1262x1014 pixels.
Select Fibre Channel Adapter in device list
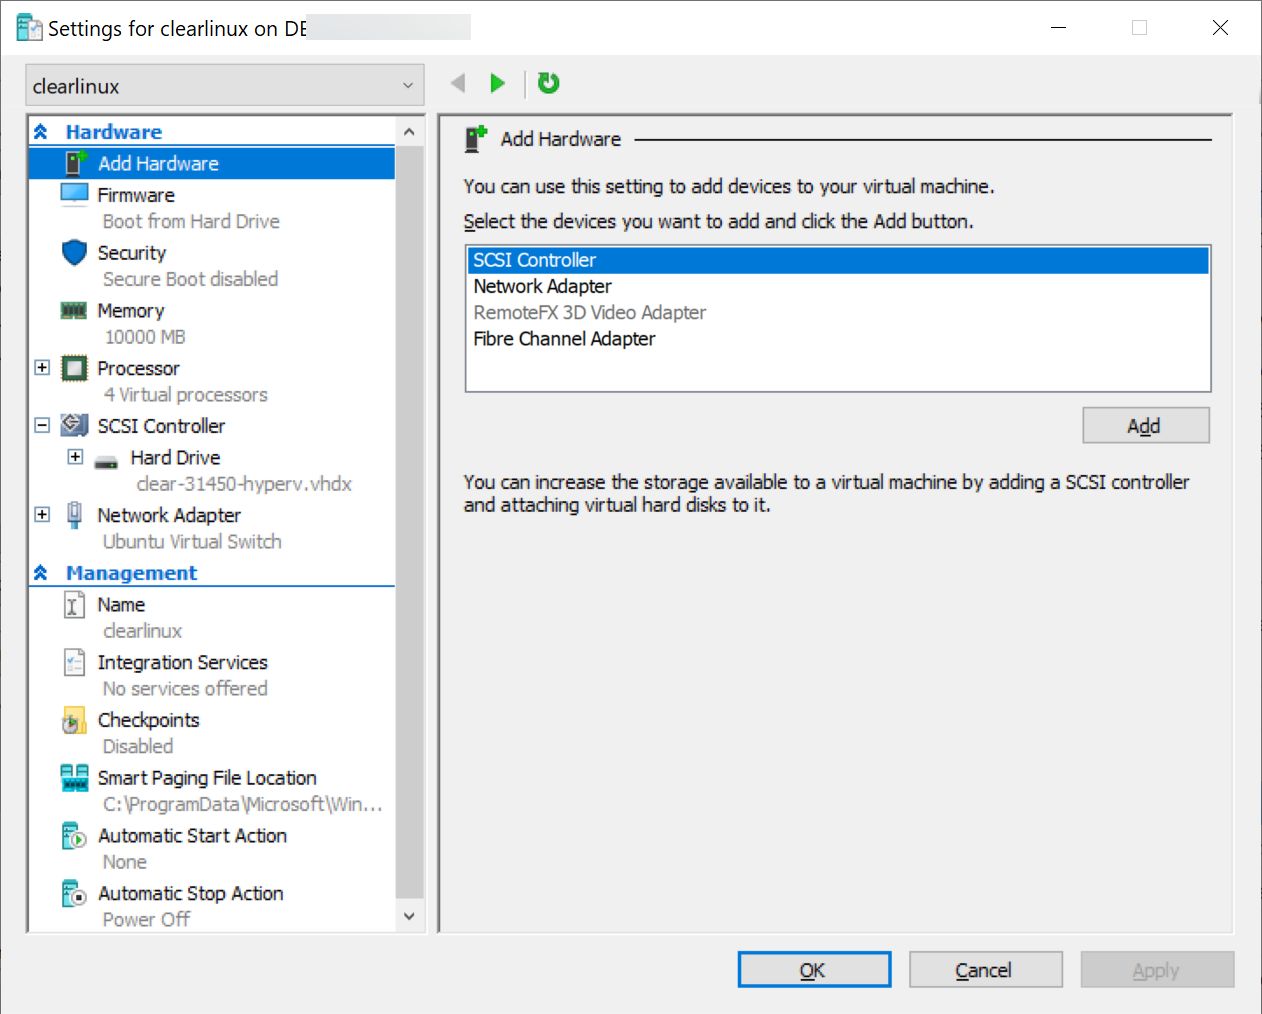(x=838, y=339)
